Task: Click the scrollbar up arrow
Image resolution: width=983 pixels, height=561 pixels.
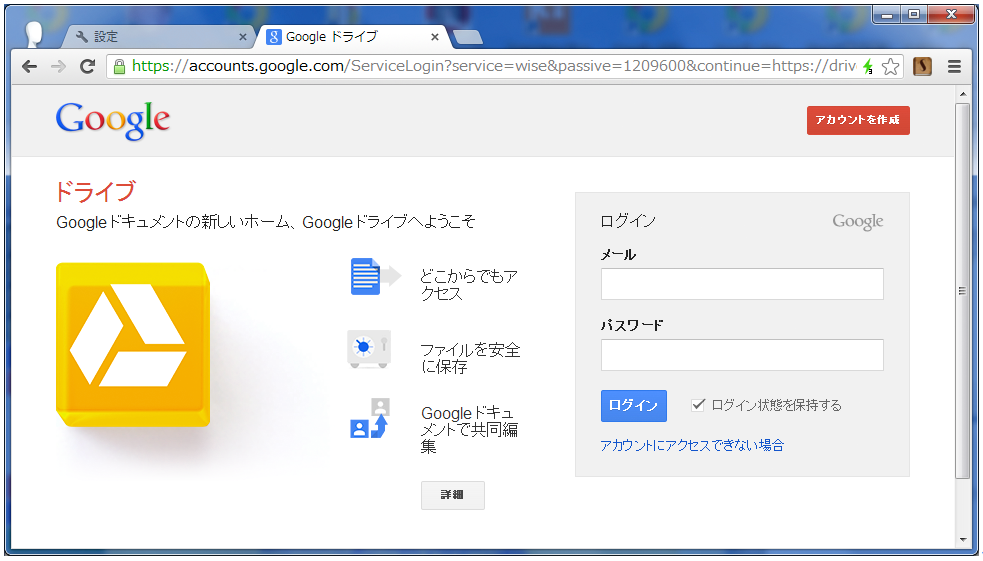Action: [962, 94]
